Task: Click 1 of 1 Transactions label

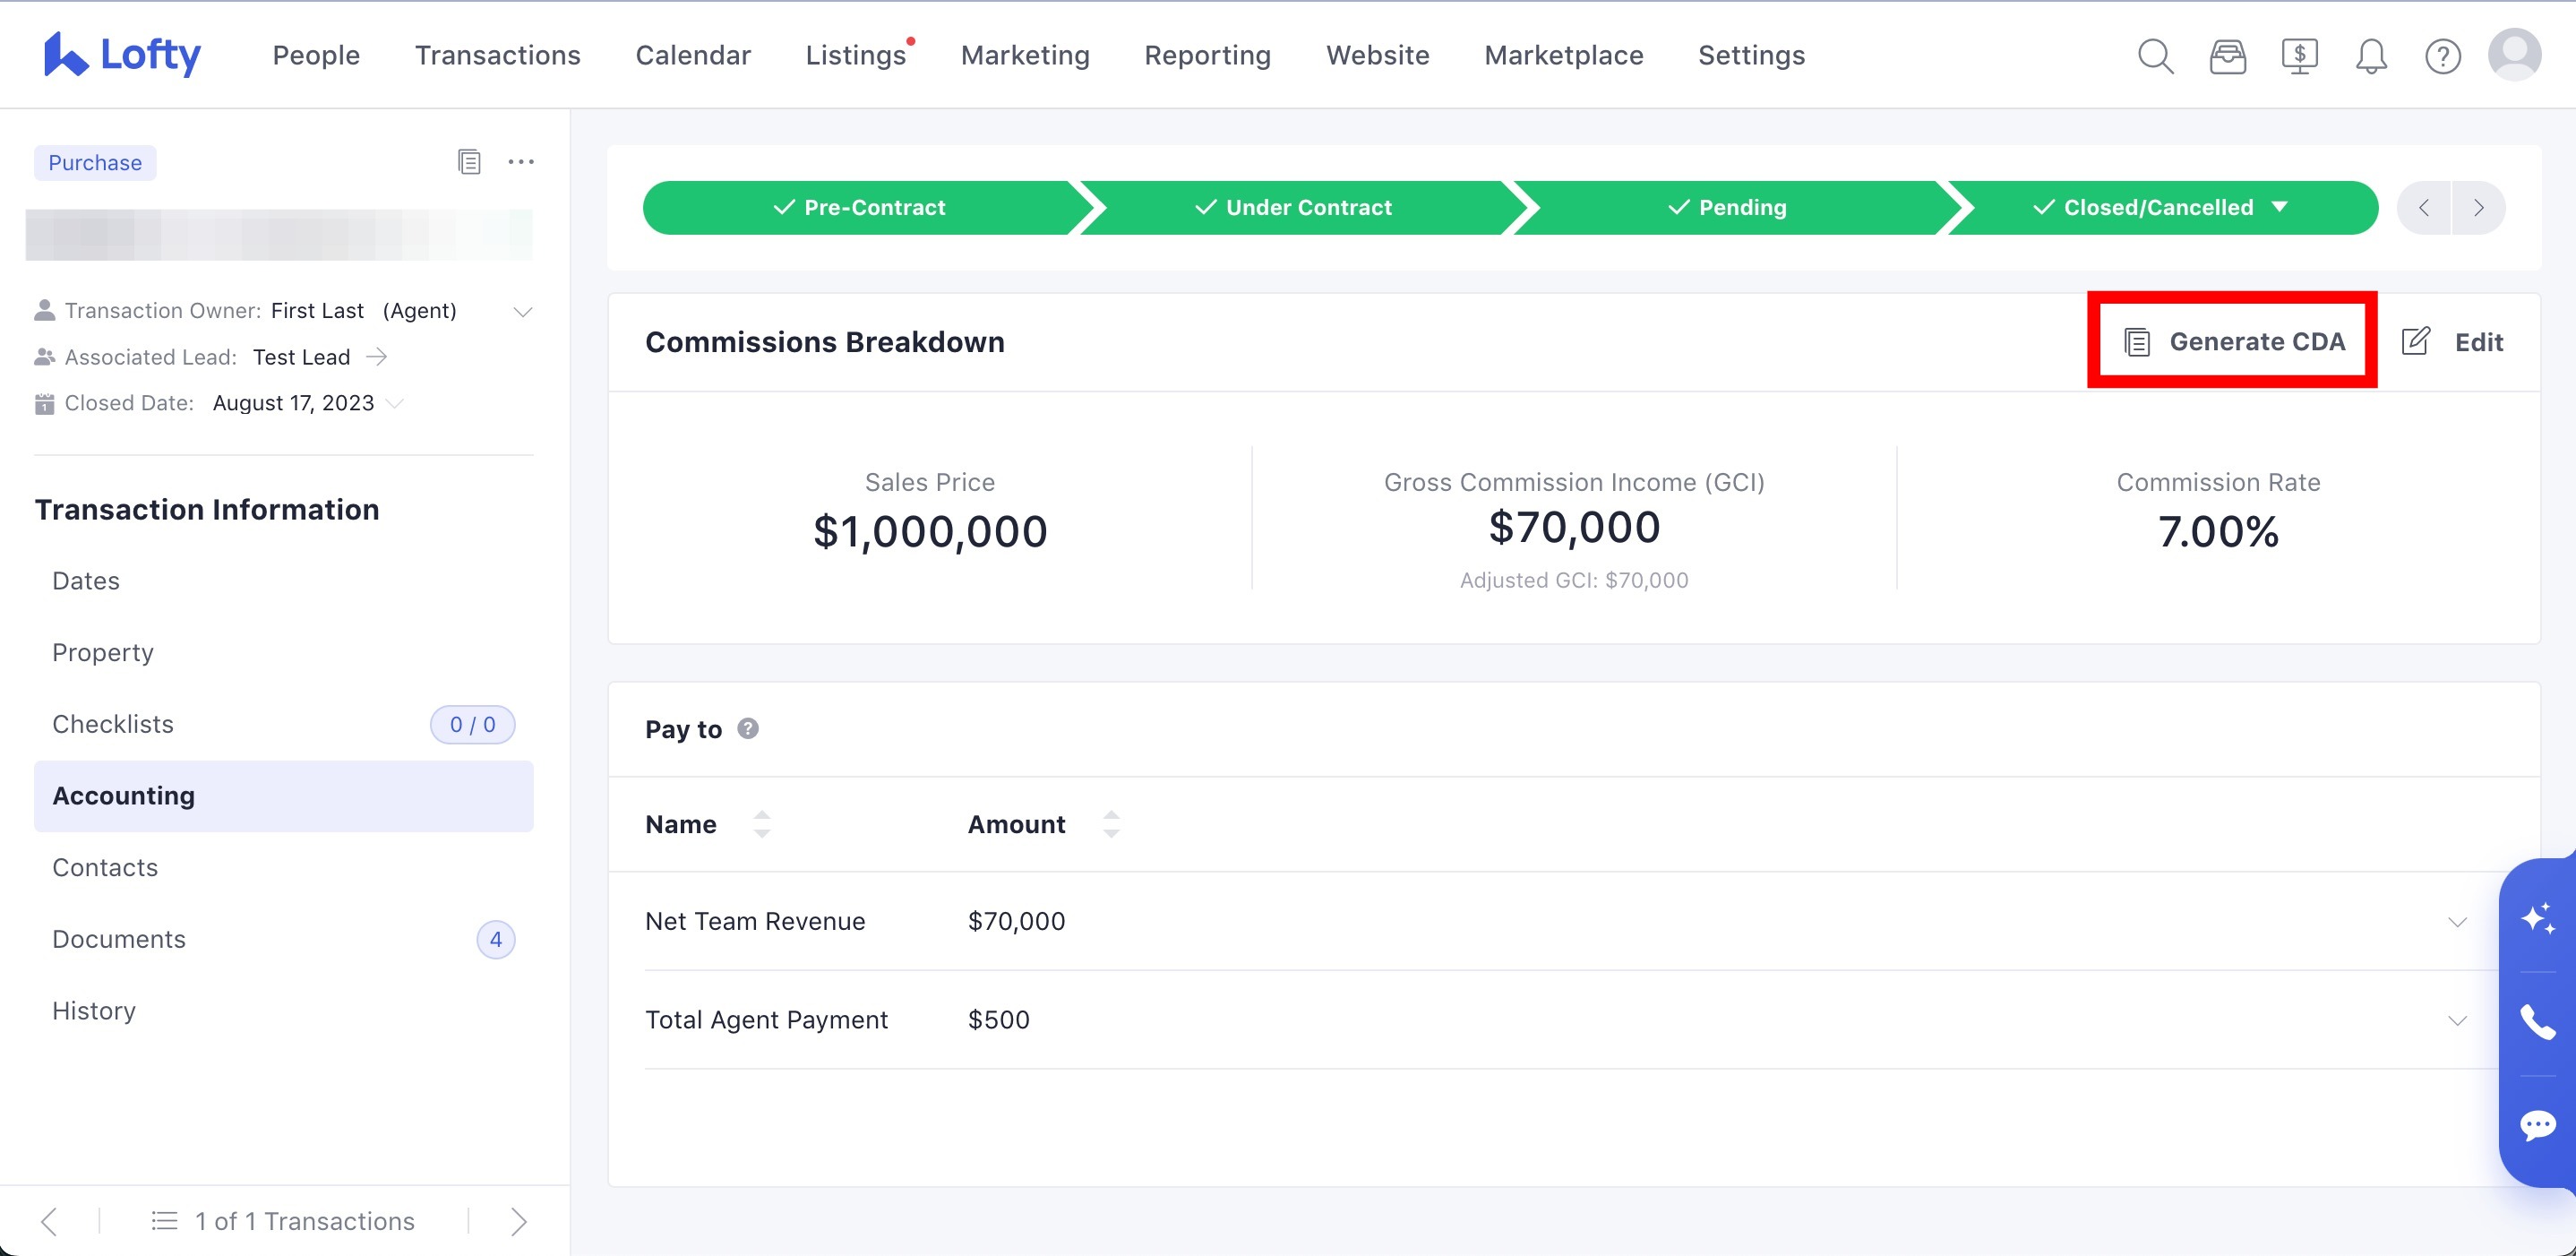Action: (305, 1221)
